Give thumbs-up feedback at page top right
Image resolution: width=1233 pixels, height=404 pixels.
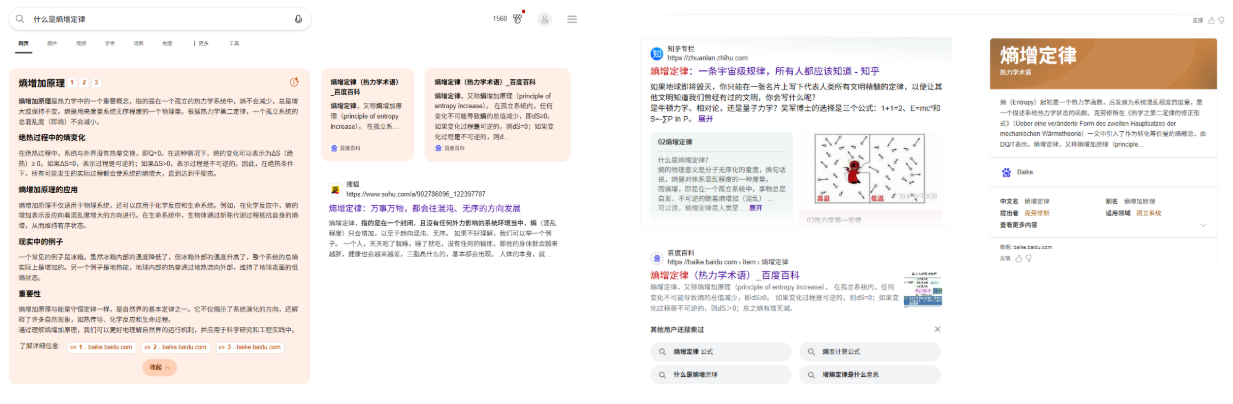pyautogui.click(x=1212, y=20)
